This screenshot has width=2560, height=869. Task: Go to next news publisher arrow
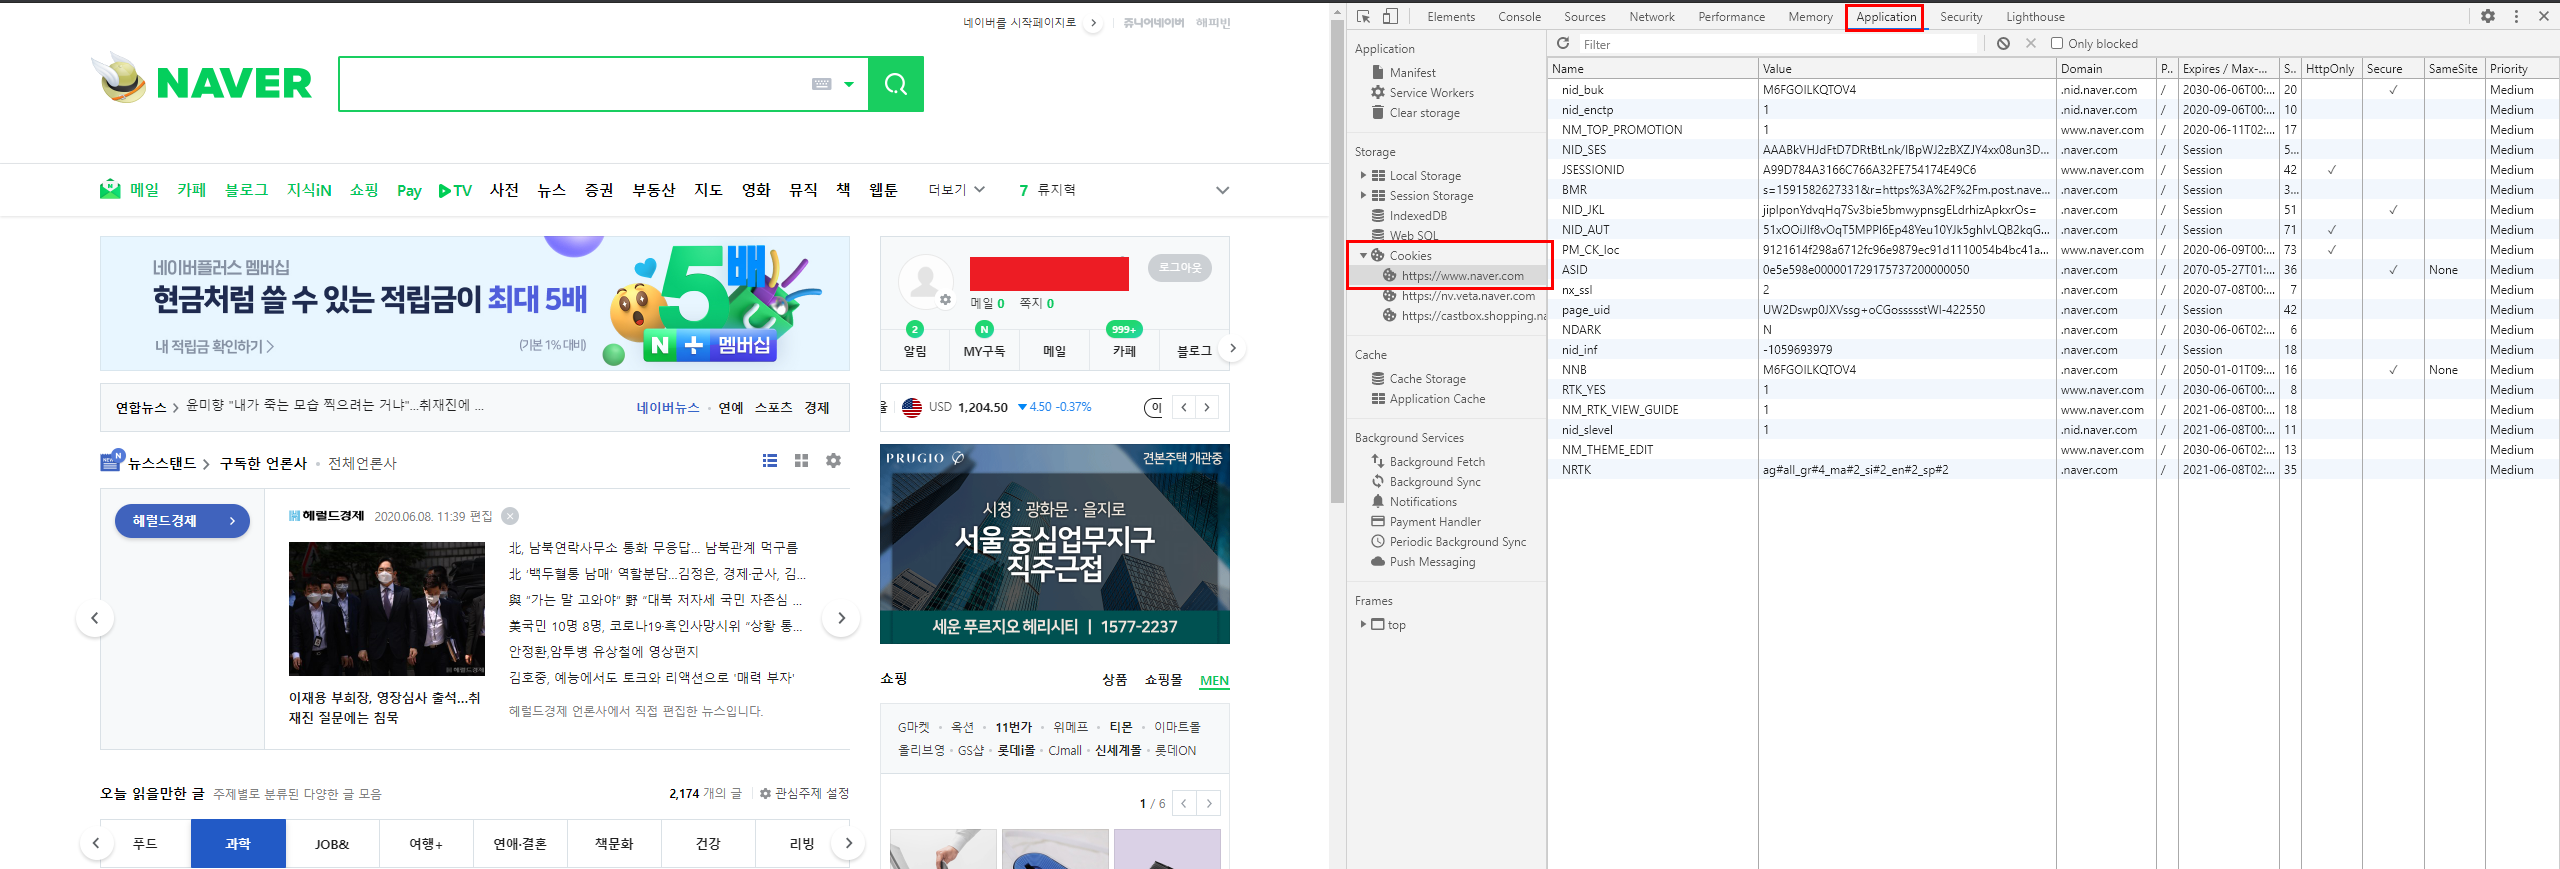(x=841, y=618)
